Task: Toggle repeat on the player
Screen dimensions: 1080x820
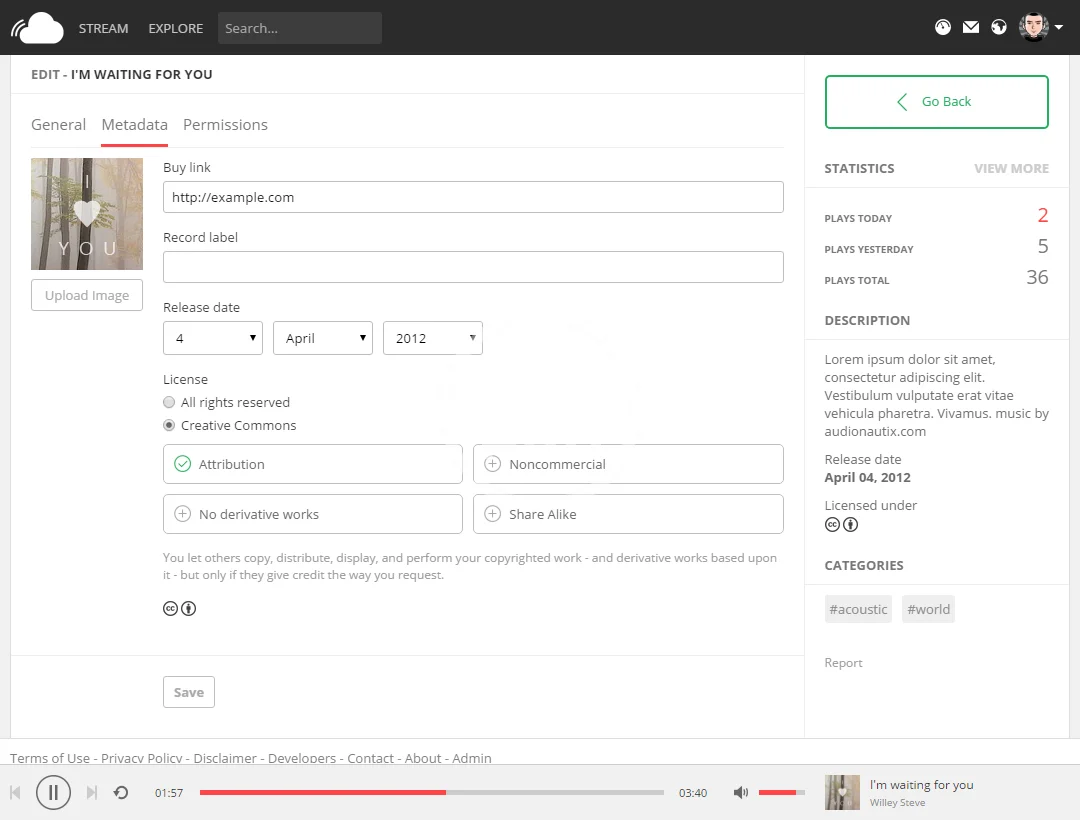Action: click(121, 793)
